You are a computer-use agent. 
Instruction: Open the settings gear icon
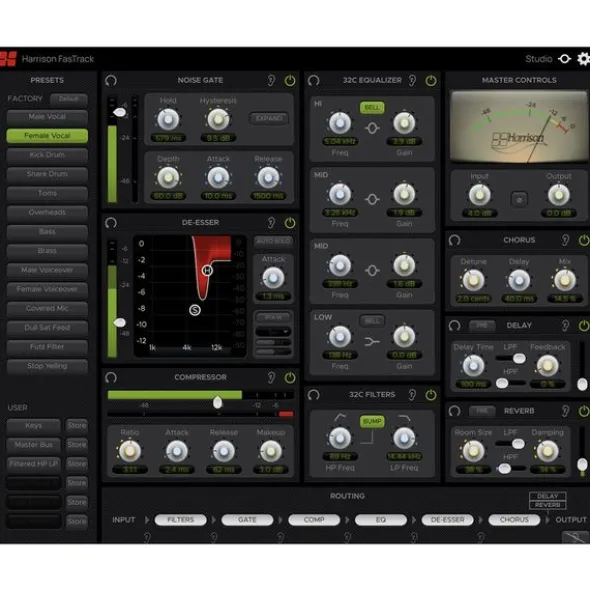coord(584,59)
